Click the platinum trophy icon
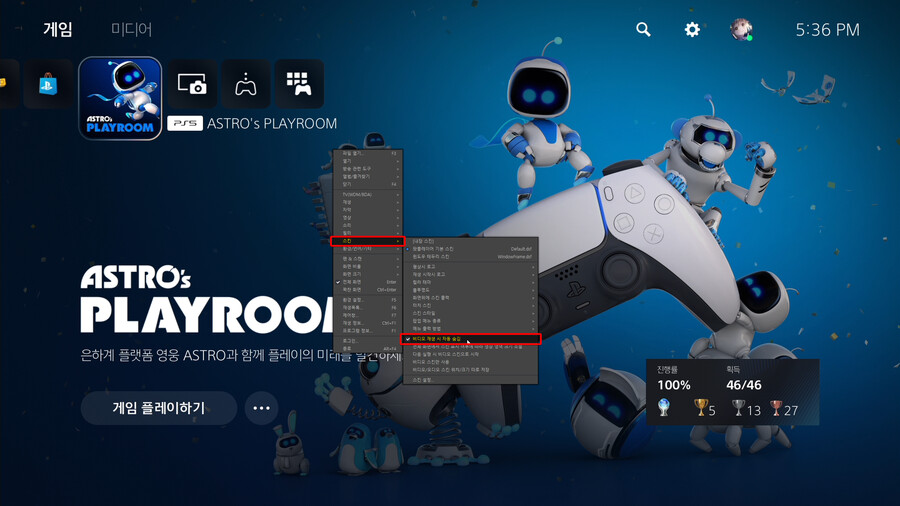This screenshot has width=900, height=506. (x=664, y=407)
